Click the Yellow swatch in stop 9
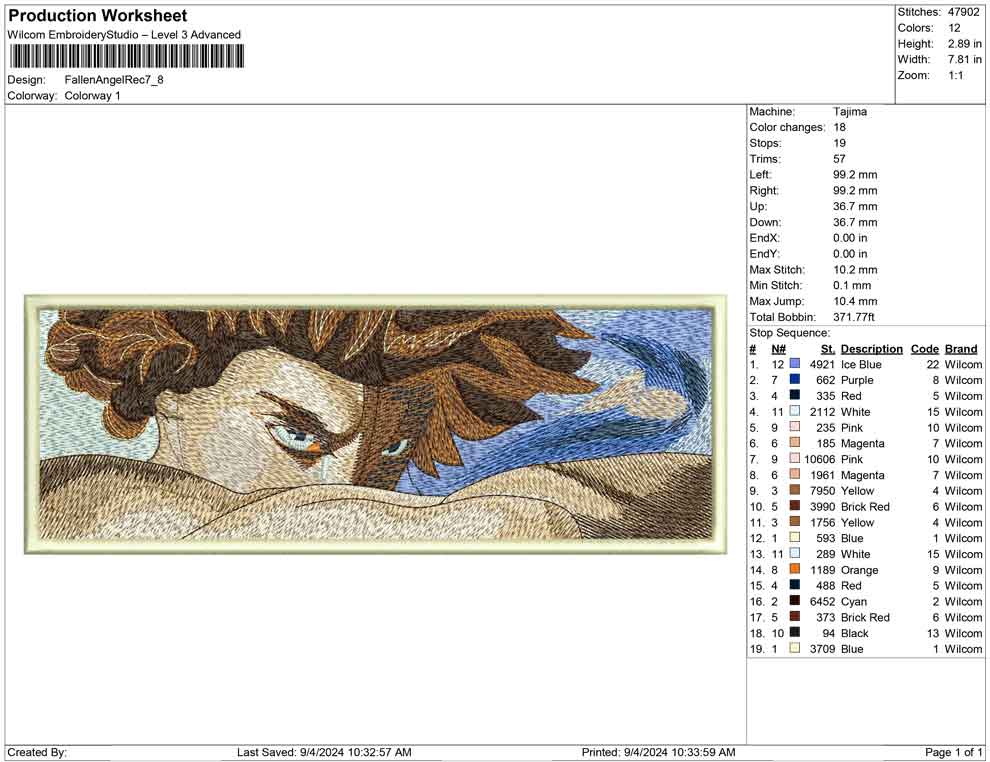The image size is (990, 762). pyautogui.click(x=794, y=491)
